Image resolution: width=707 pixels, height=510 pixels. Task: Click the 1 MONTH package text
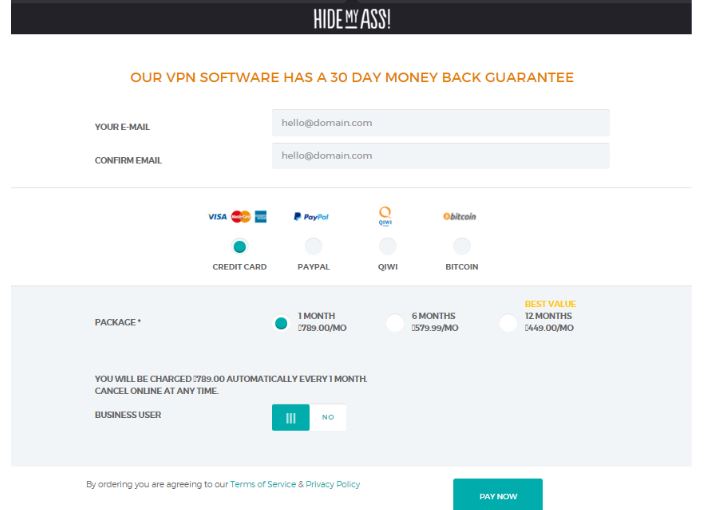pos(317,316)
